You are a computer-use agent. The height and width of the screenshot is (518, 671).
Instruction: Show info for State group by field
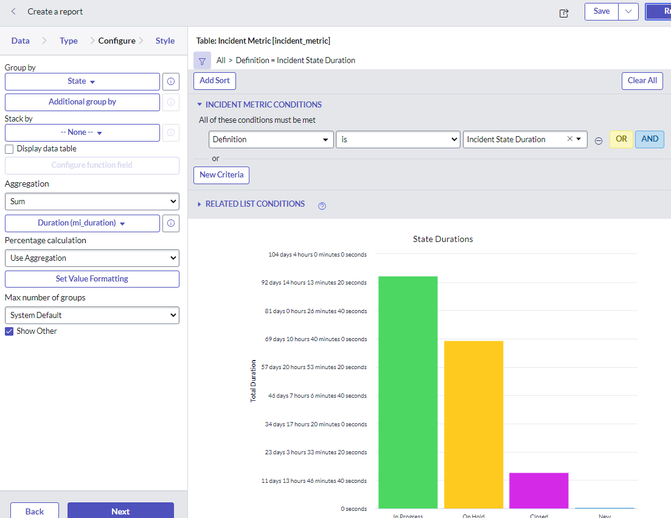click(x=171, y=81)
